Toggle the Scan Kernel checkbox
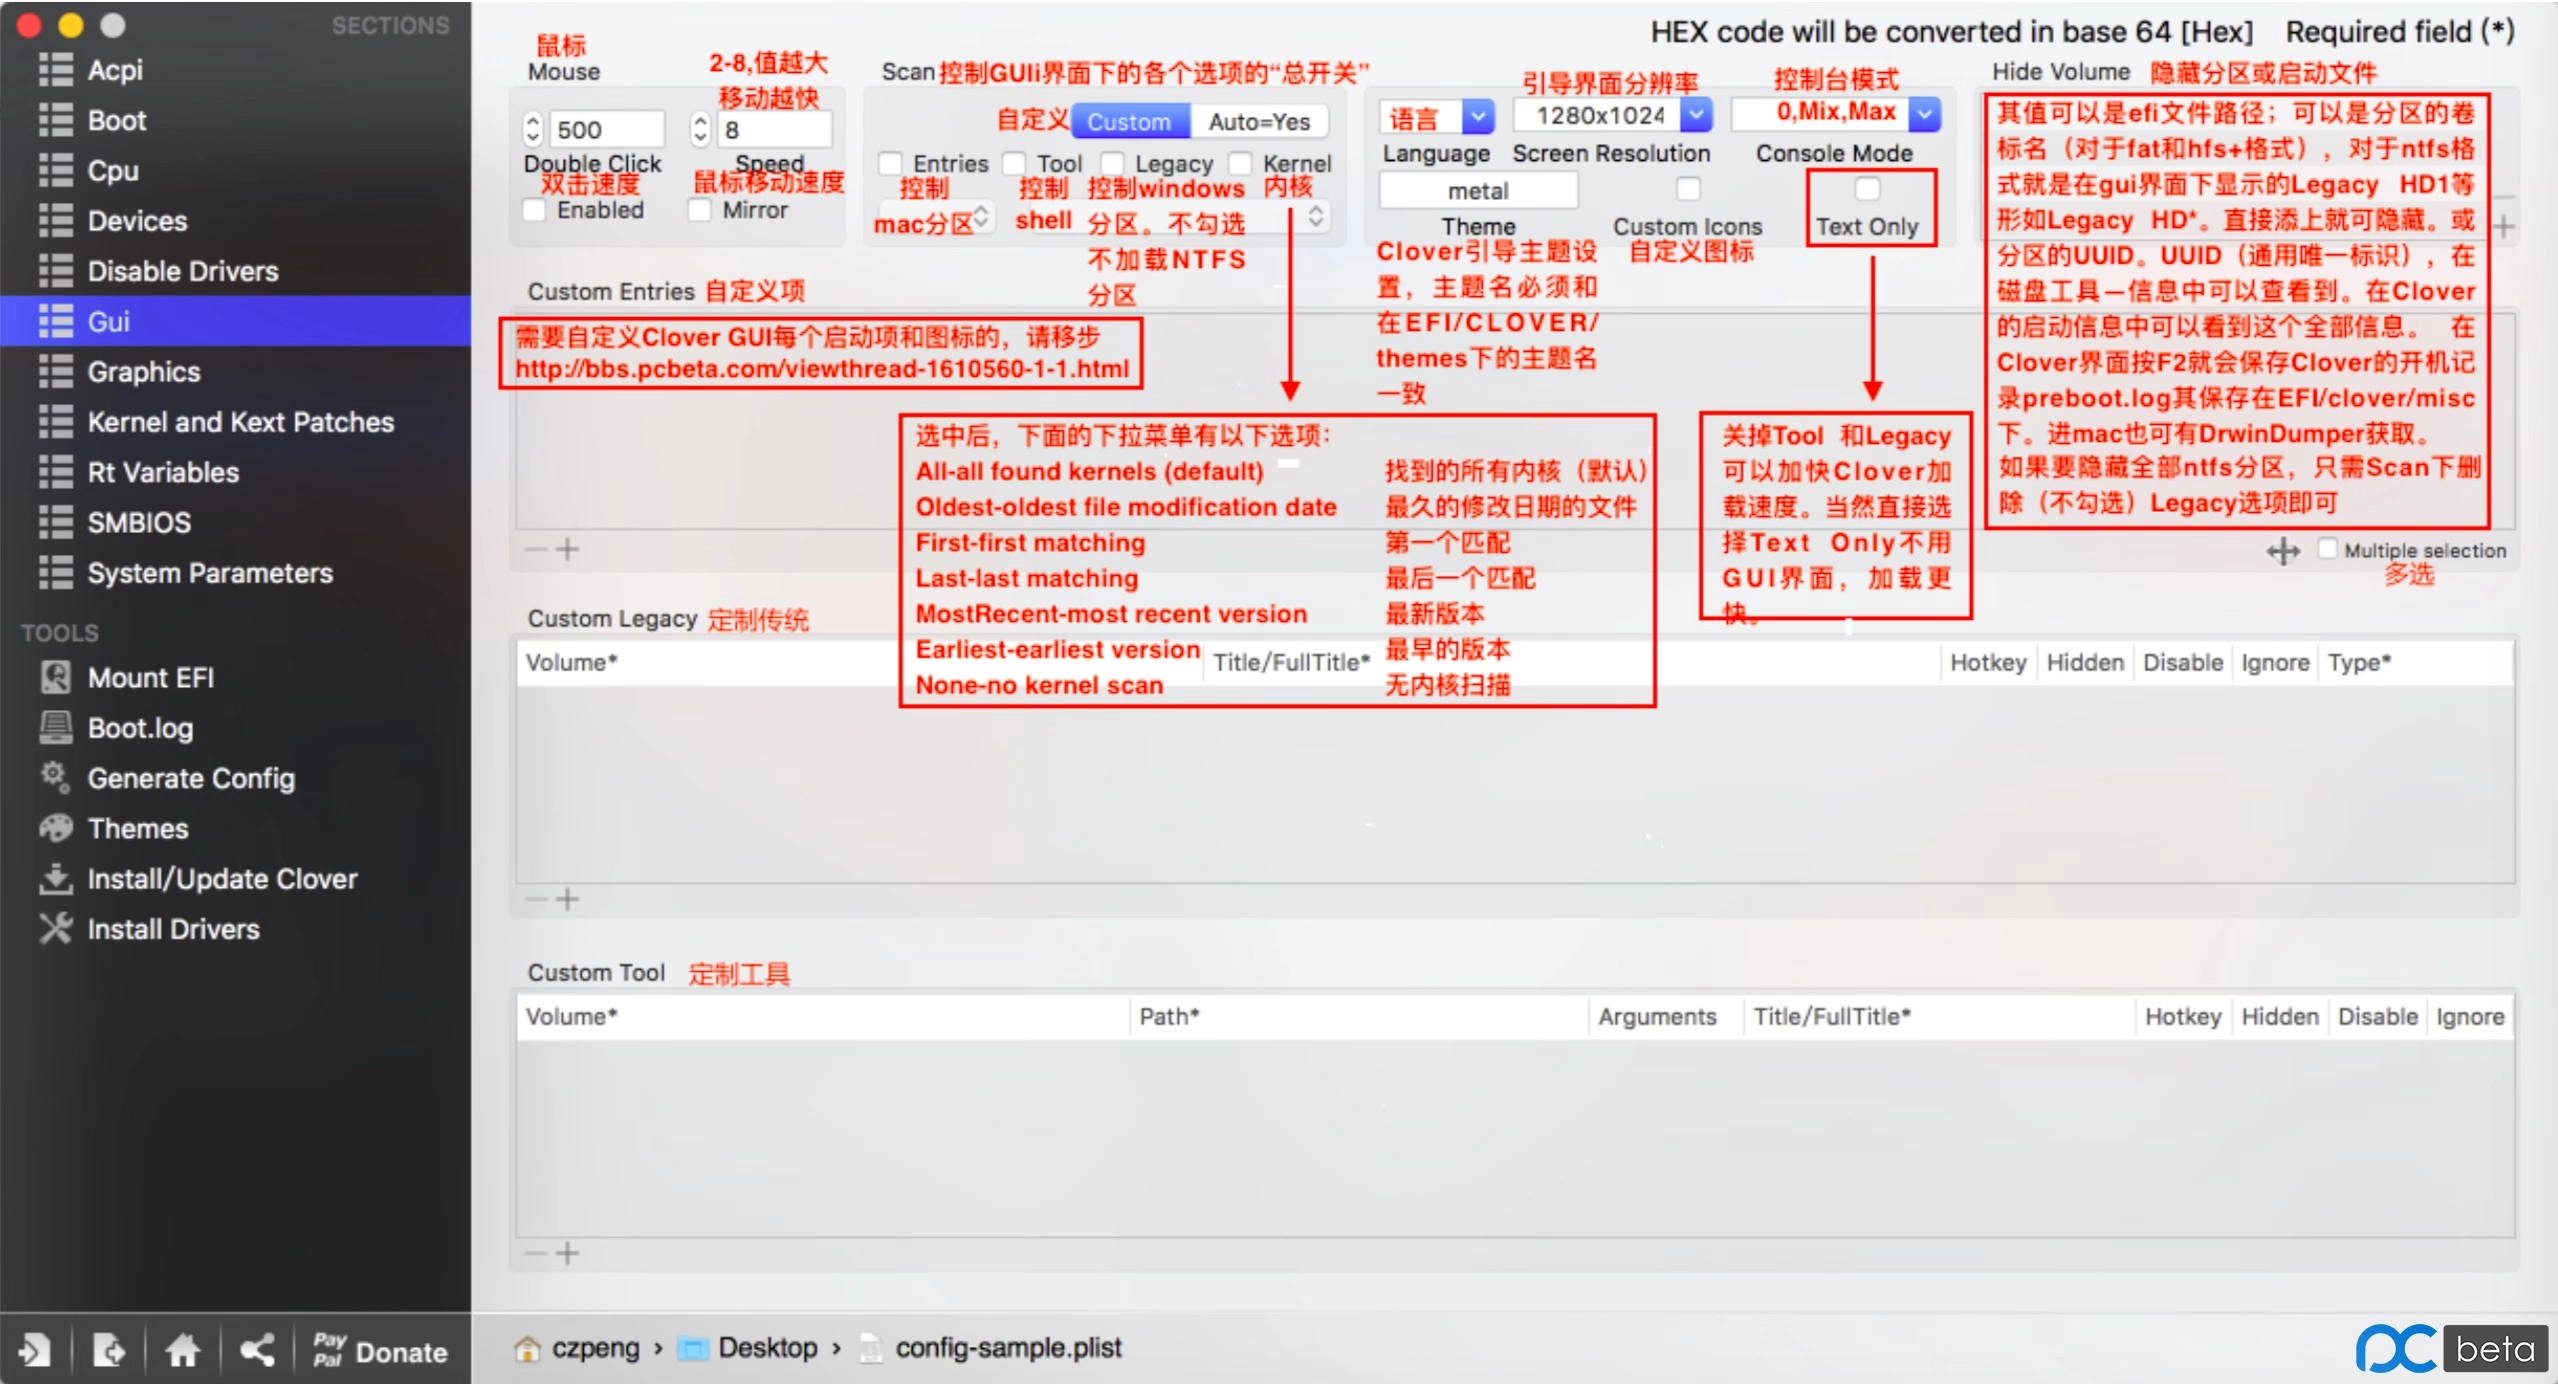The image size is (2558, 1384). coord(1240,163)
